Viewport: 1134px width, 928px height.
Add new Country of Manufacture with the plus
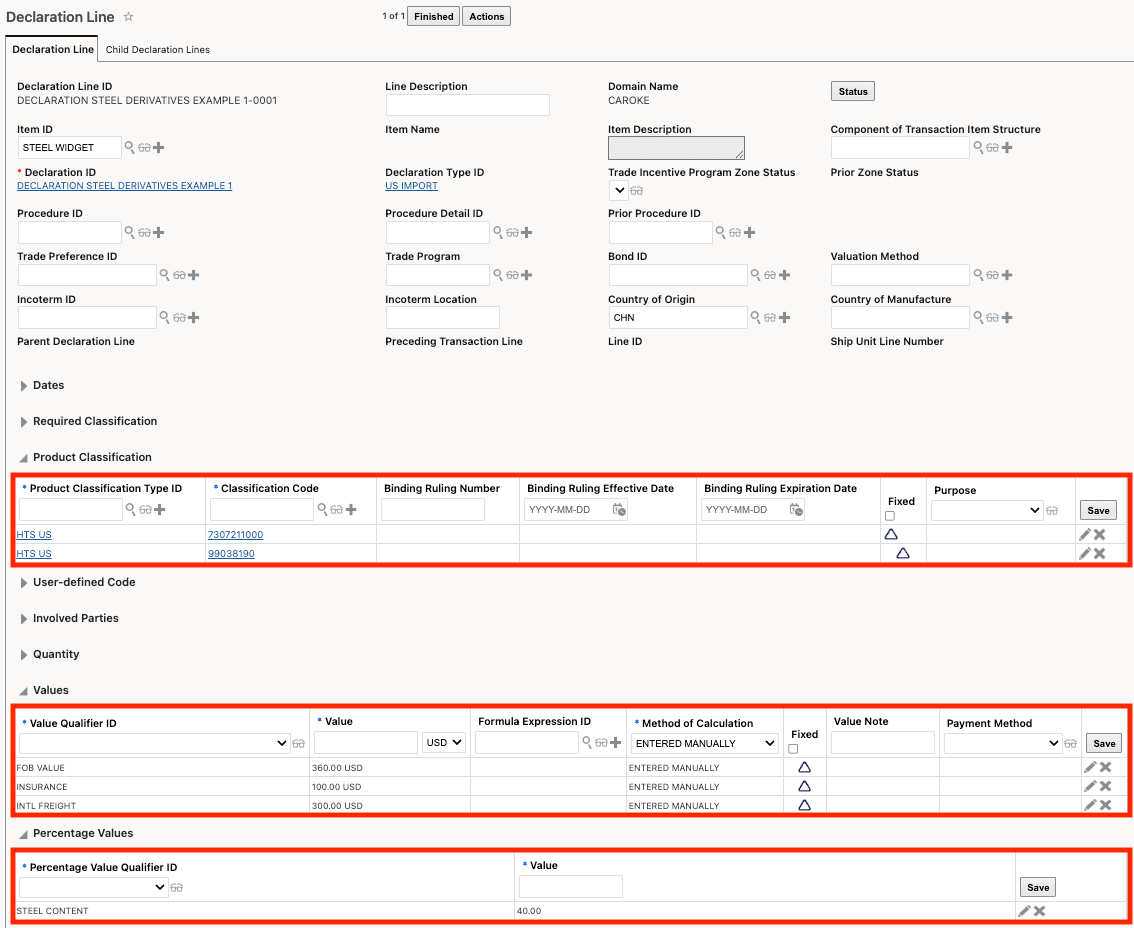1007,318
